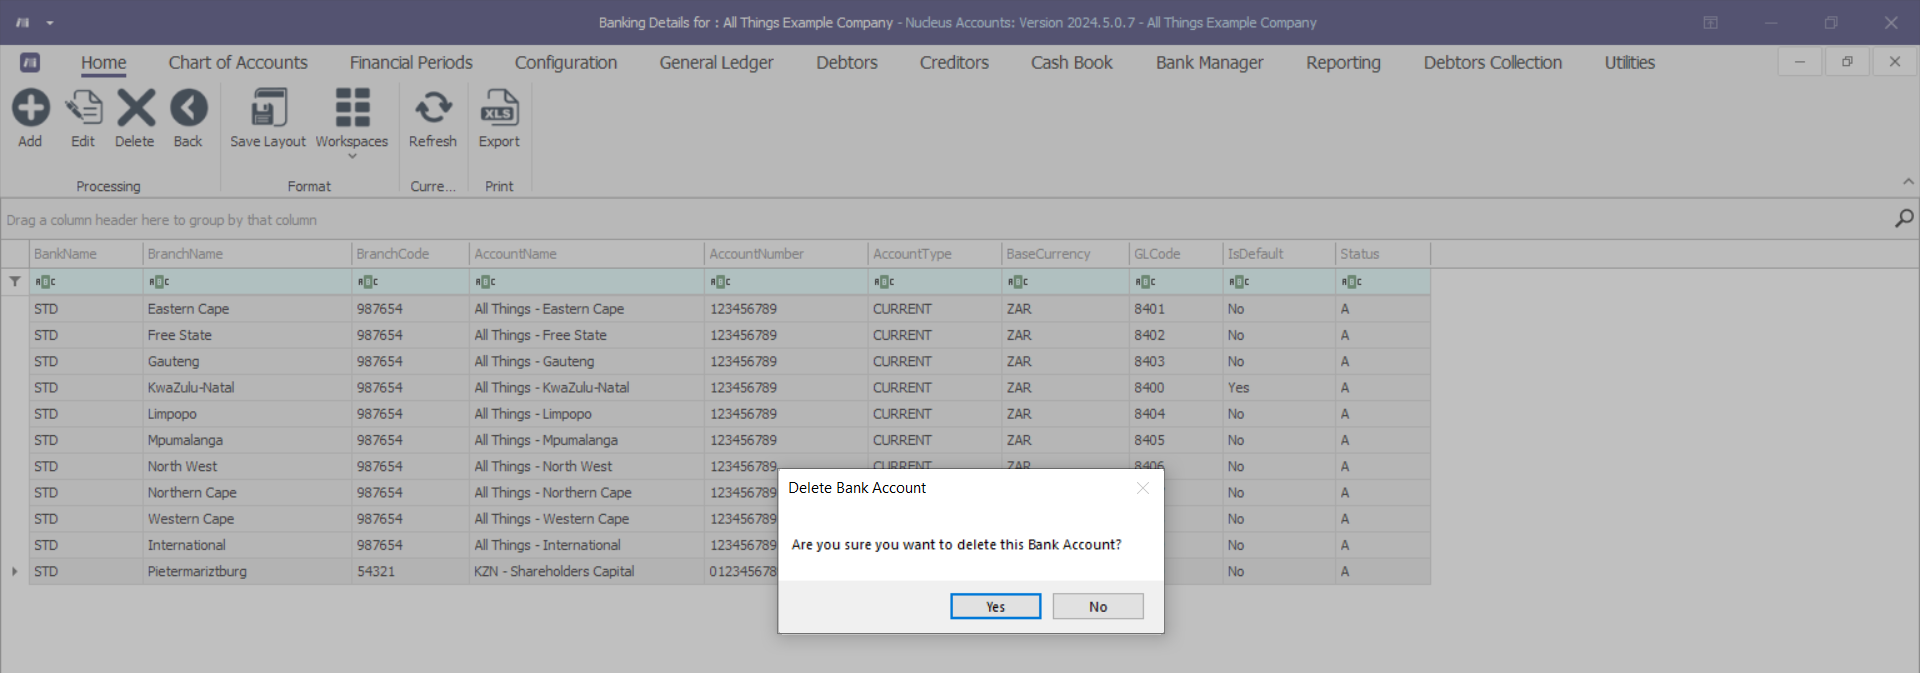The width and height of the screenshot is (1920, 673).
Task: Open the grid search magnifier icon
Action: (x=1904, y=218)
